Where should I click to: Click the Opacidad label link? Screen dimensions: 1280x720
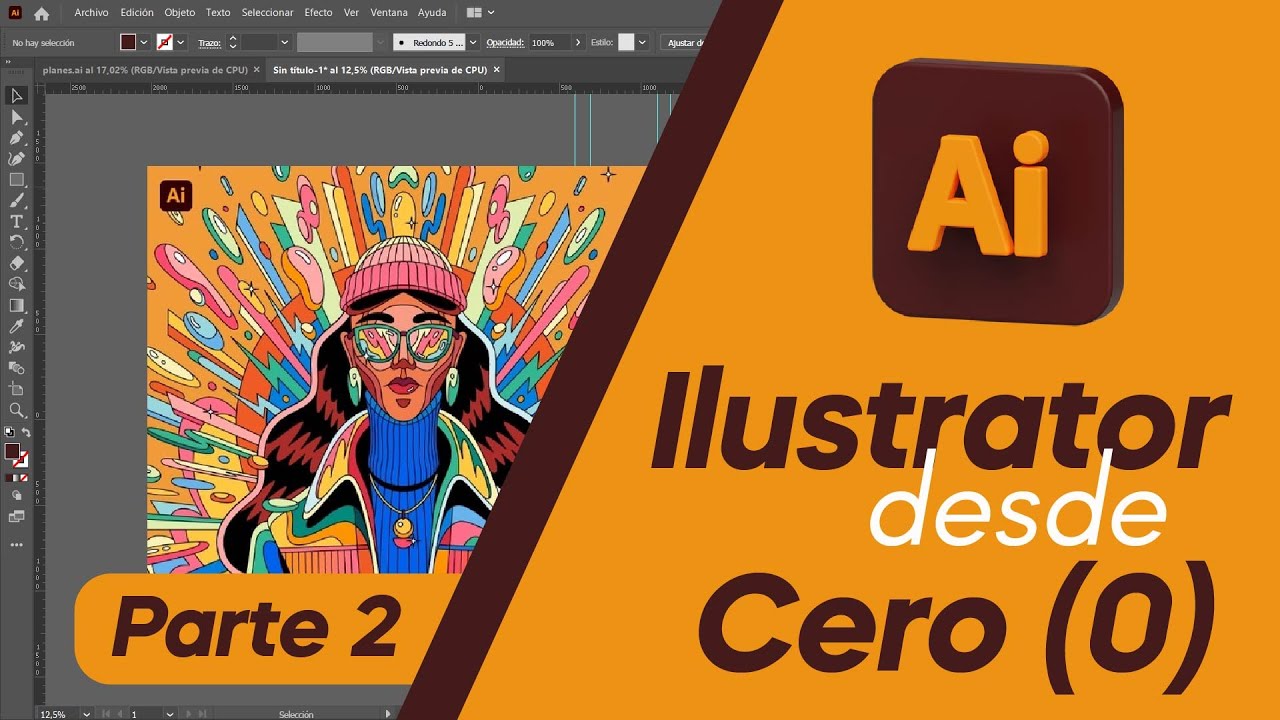[505, 43]
